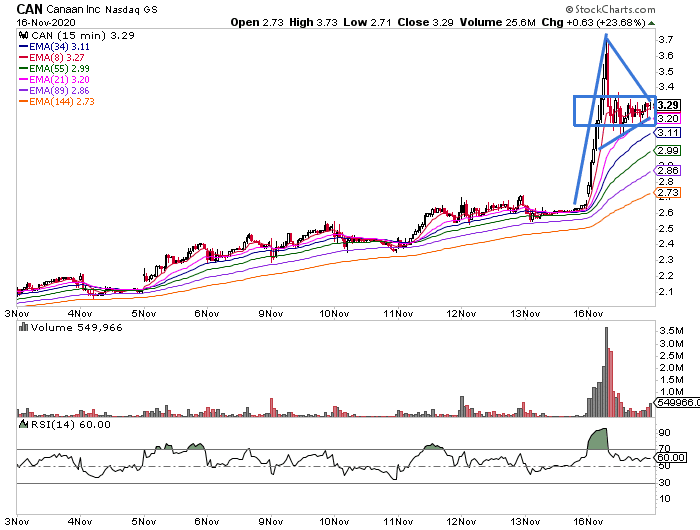Click the 90 RSI axis label
Viewport: 700px width, 530px height.
[x=664, y=433]
